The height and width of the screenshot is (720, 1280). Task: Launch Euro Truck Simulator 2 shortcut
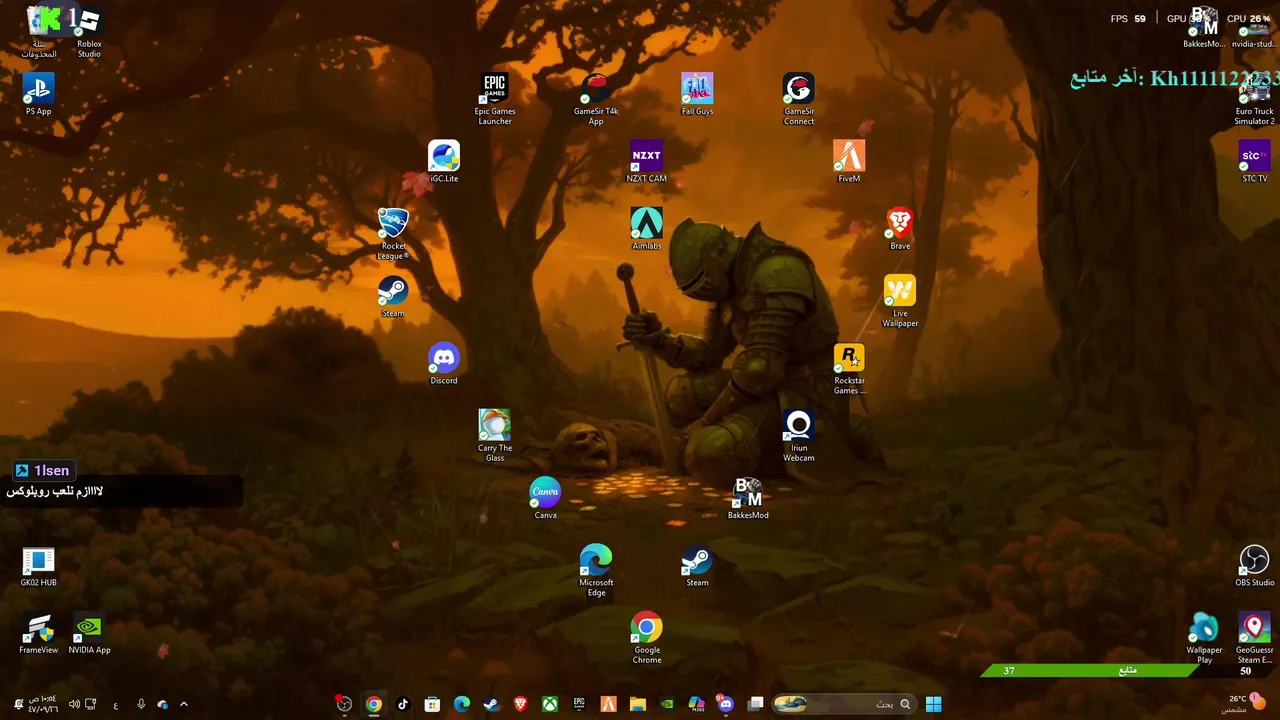(1254, 98)
